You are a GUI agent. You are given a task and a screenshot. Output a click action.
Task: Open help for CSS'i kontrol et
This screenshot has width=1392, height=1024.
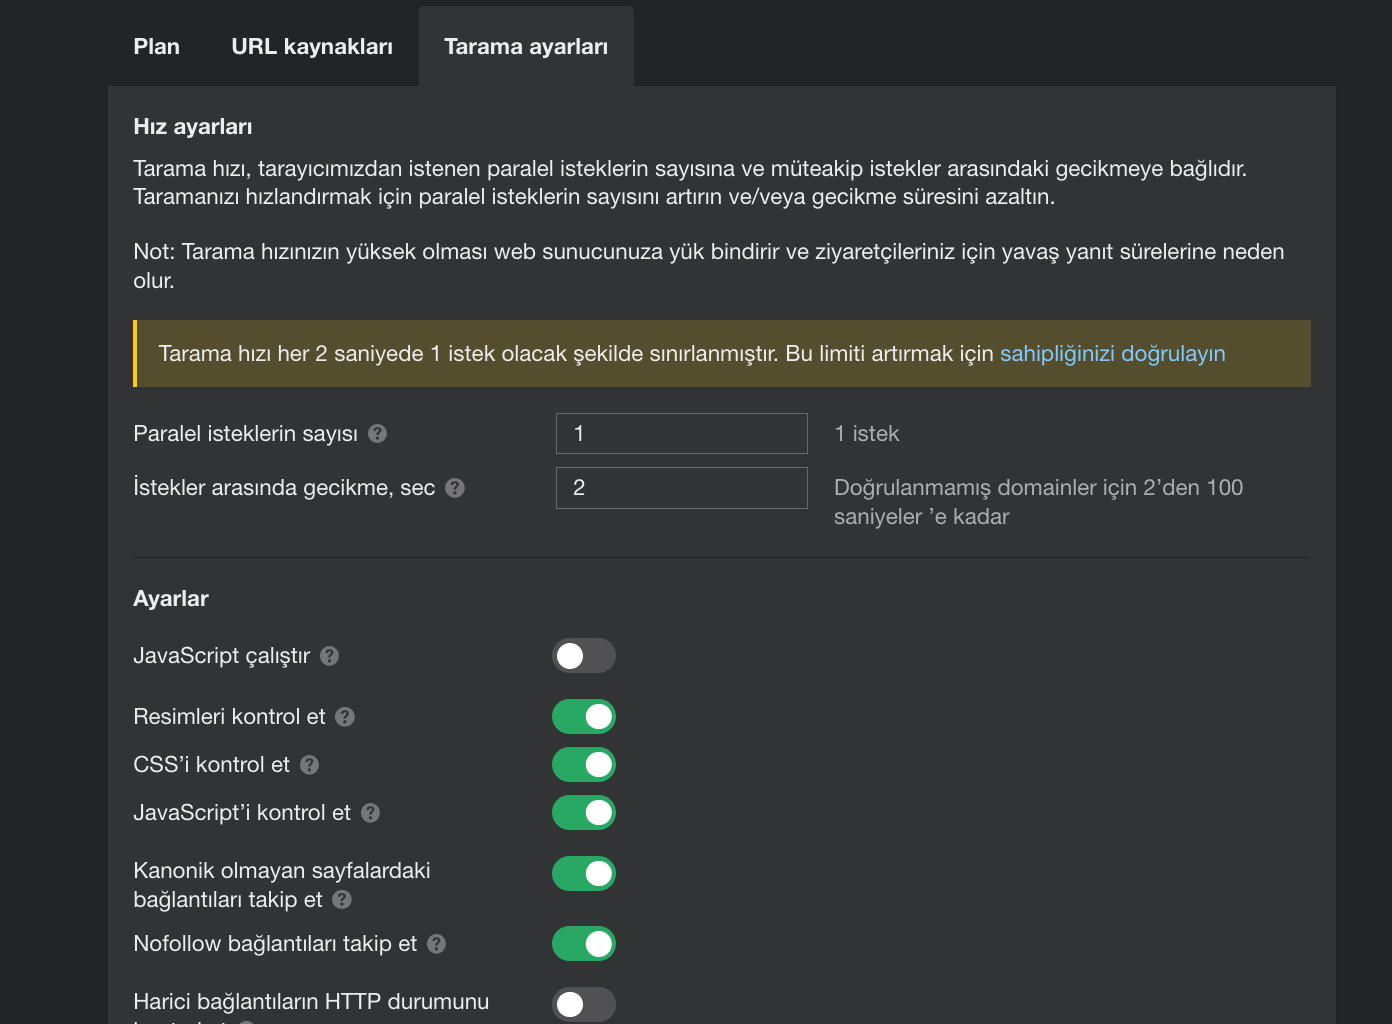(x=310, y=764)
